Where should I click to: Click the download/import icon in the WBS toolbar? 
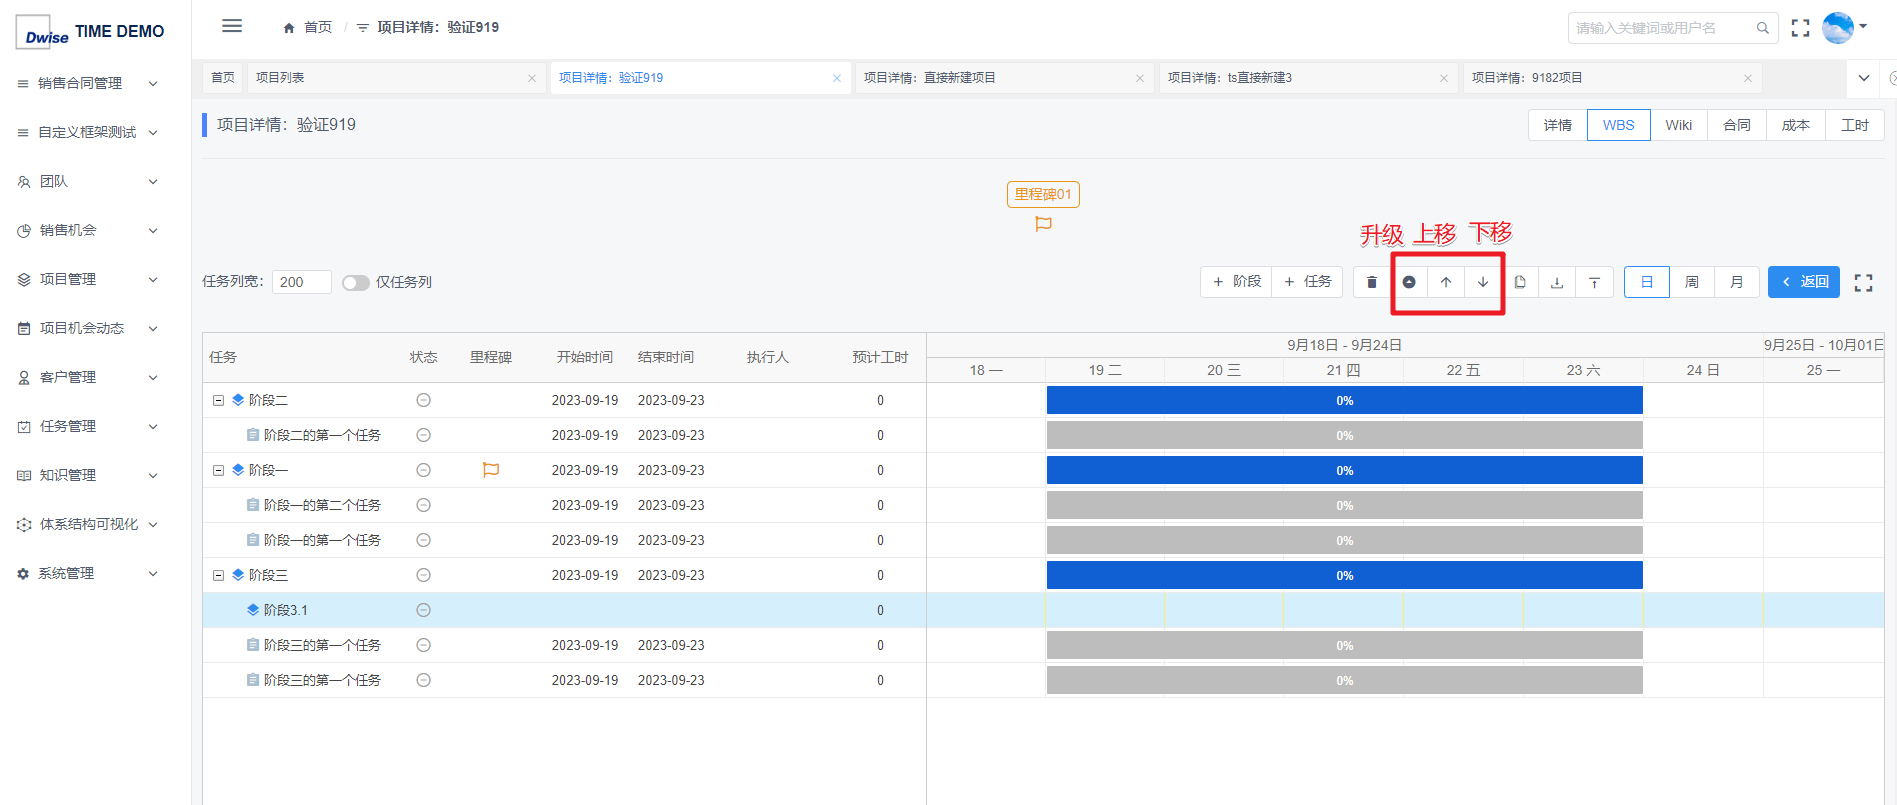coord(1557,282)
